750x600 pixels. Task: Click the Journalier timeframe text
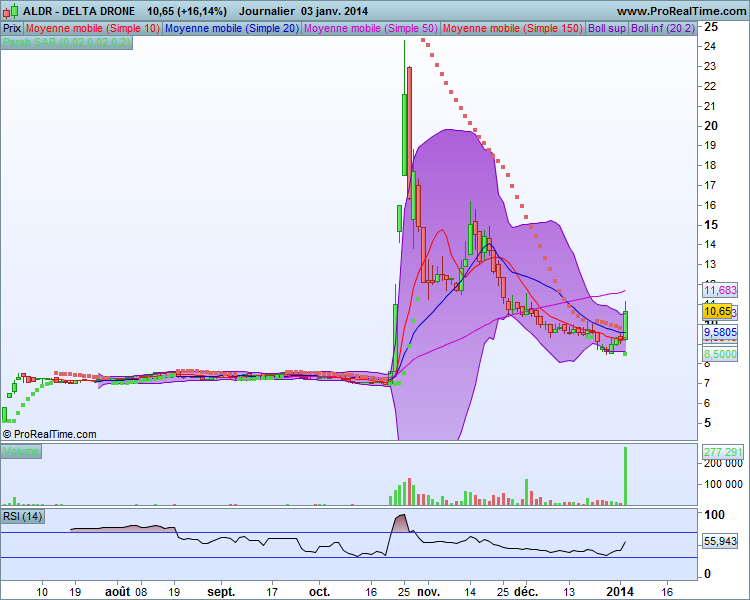click(266, 11)
